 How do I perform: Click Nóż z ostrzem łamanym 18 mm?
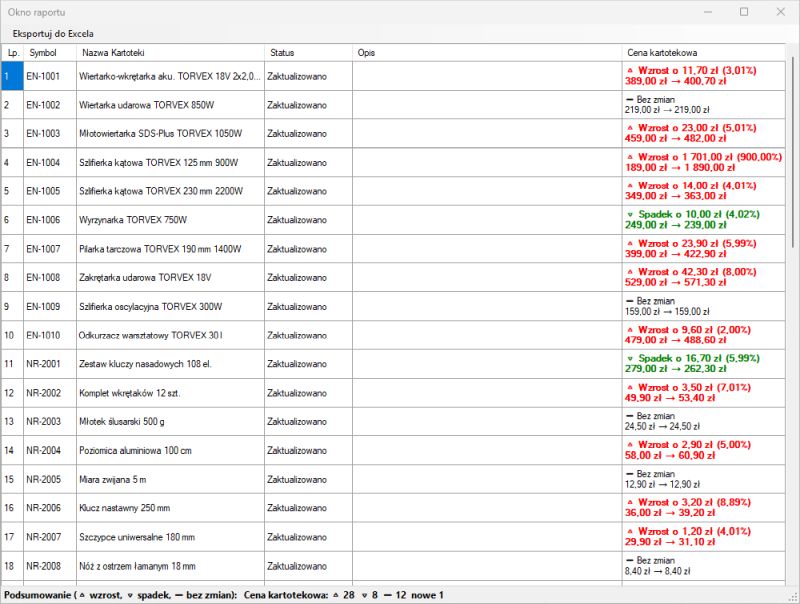170,566
